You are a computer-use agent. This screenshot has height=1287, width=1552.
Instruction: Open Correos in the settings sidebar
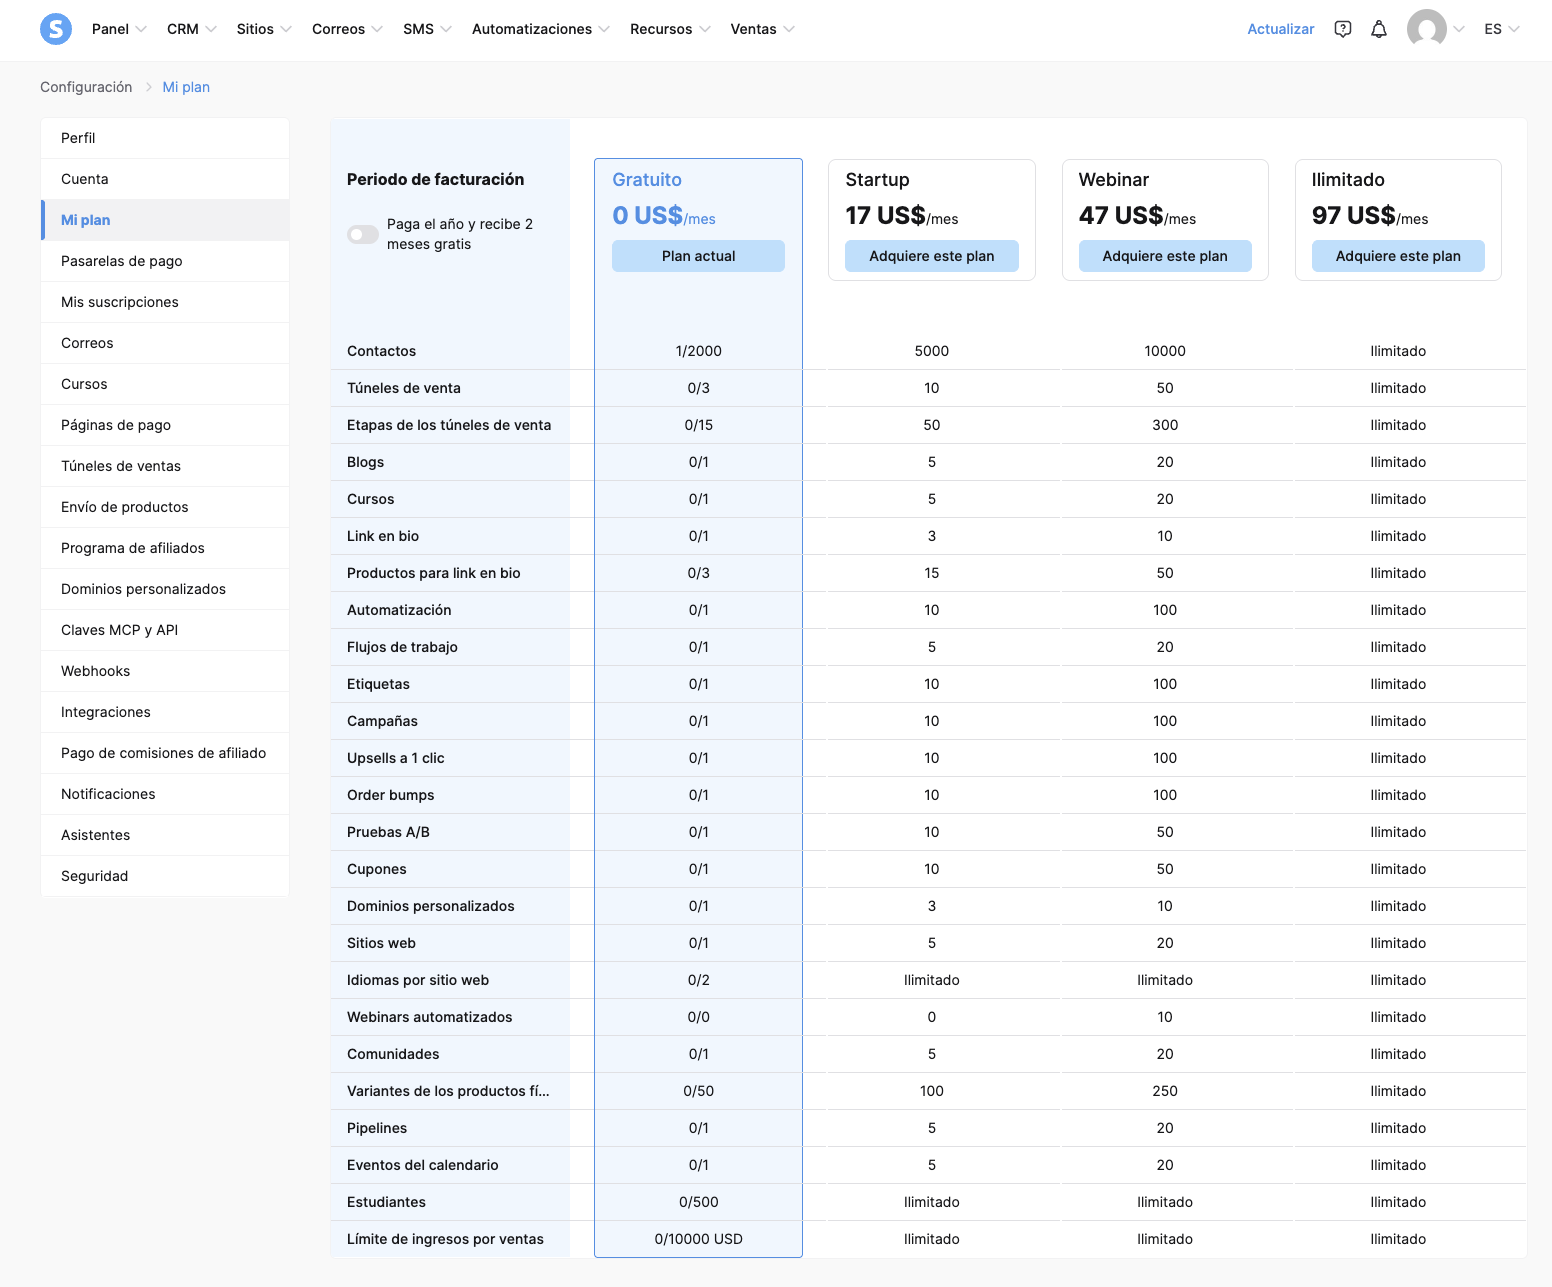pyautogui.click(x=165, y=343)
